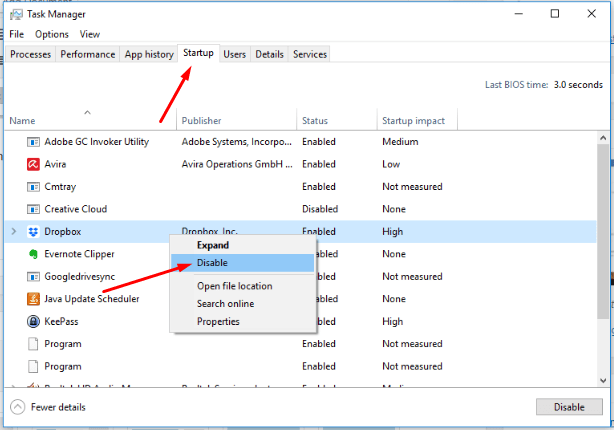Close the Task Manager window
The height and width of the screenshot is (430, 614).
point(591,14)
